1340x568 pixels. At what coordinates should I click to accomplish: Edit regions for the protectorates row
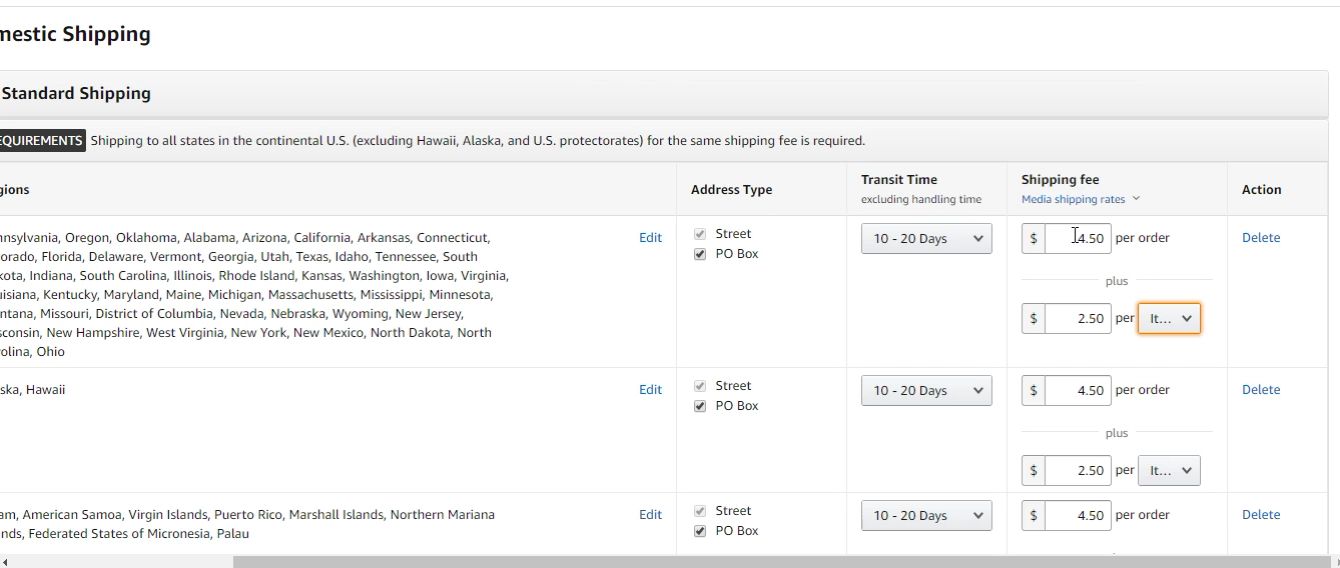pos(650,515)
